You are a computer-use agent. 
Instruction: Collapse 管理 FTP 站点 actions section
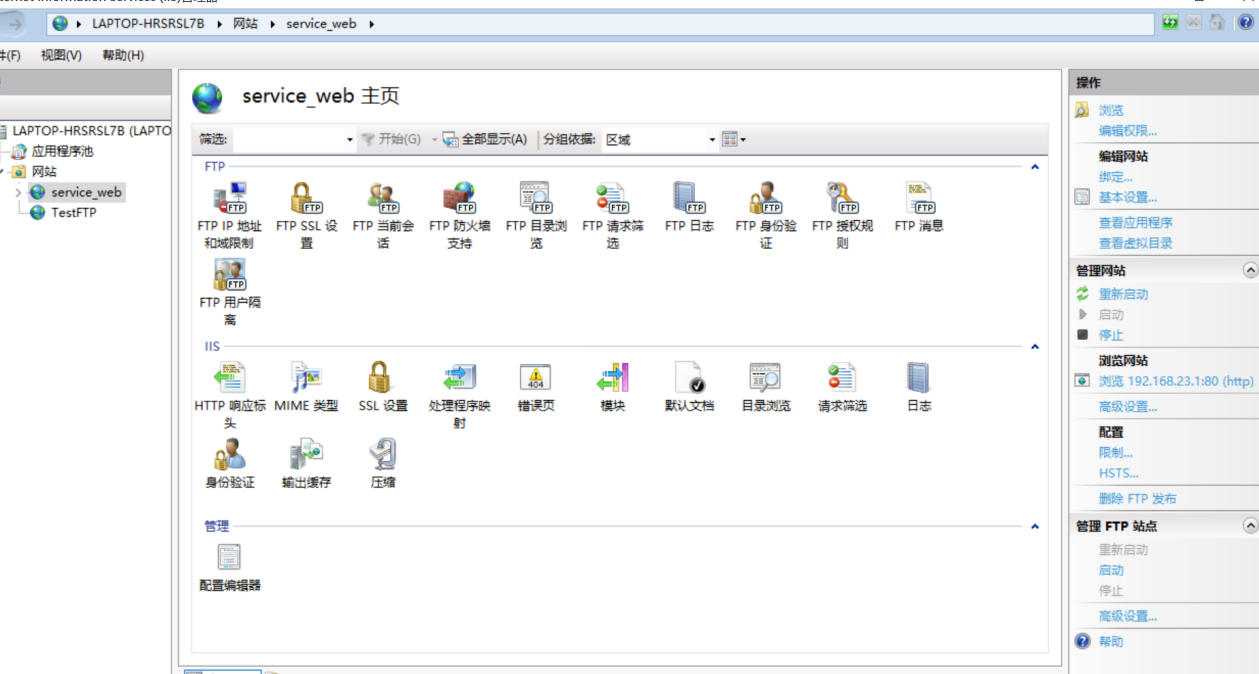click(x=1250, y=525)
